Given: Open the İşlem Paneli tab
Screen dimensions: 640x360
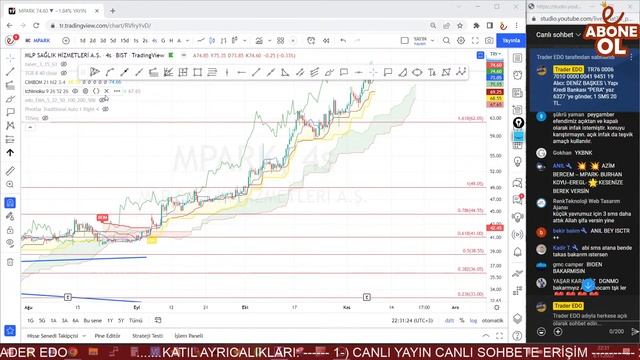Looking at the screenshot, I should 189,336.
